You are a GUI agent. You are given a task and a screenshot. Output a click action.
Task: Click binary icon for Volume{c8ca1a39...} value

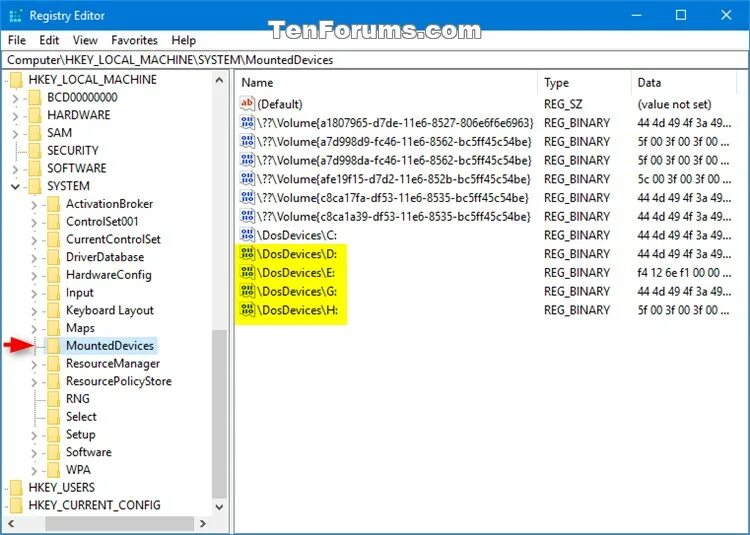(247, 216)
